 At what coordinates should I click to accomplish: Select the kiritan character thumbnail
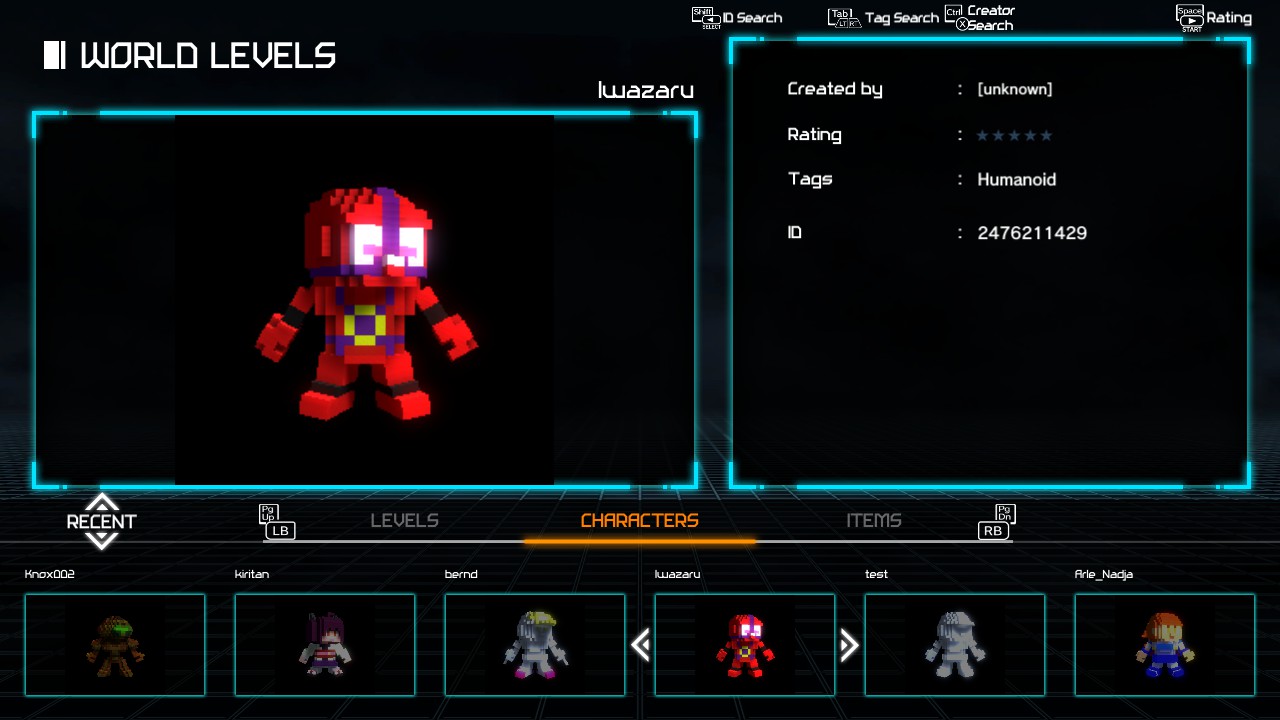[325, 645]
